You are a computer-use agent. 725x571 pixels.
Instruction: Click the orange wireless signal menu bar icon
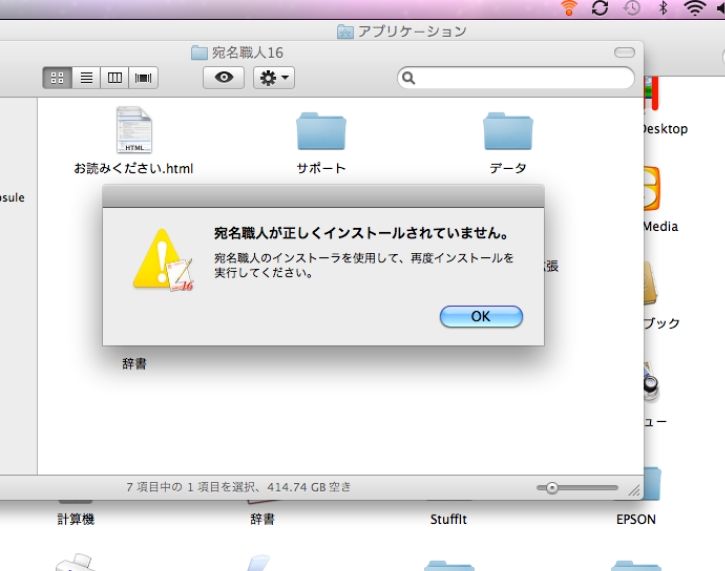click(569, 8)
